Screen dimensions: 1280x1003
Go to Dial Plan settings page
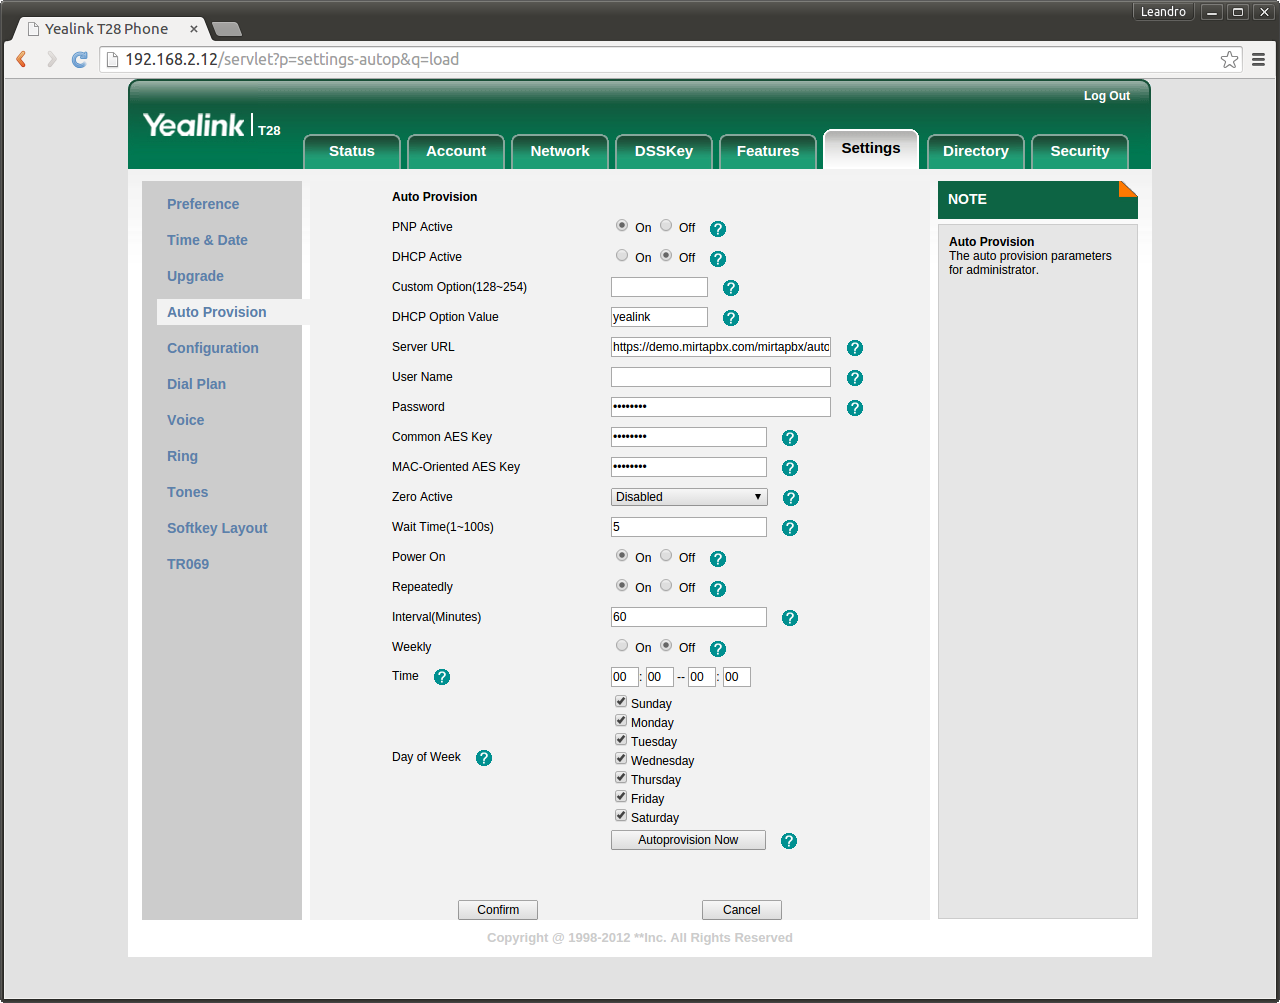coord(196,384)
